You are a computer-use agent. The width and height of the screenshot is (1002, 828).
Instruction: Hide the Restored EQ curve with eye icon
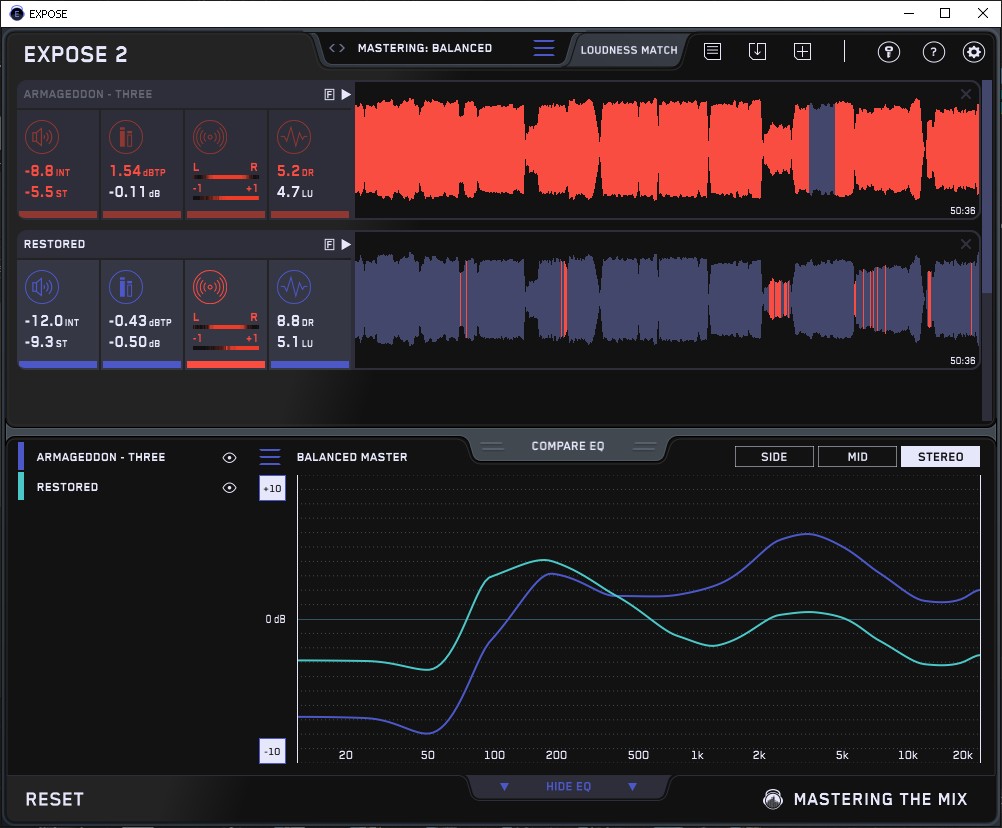230,488
